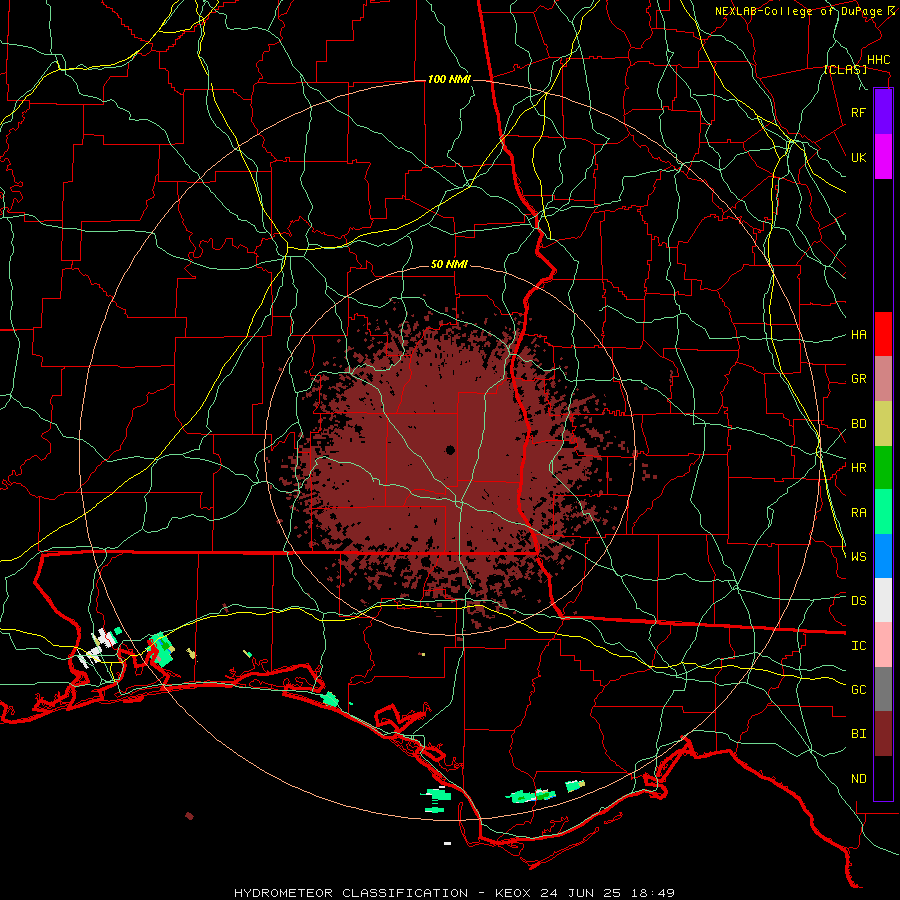Click the UK legend label
The image size is (900, 900).
pos(858,157)
